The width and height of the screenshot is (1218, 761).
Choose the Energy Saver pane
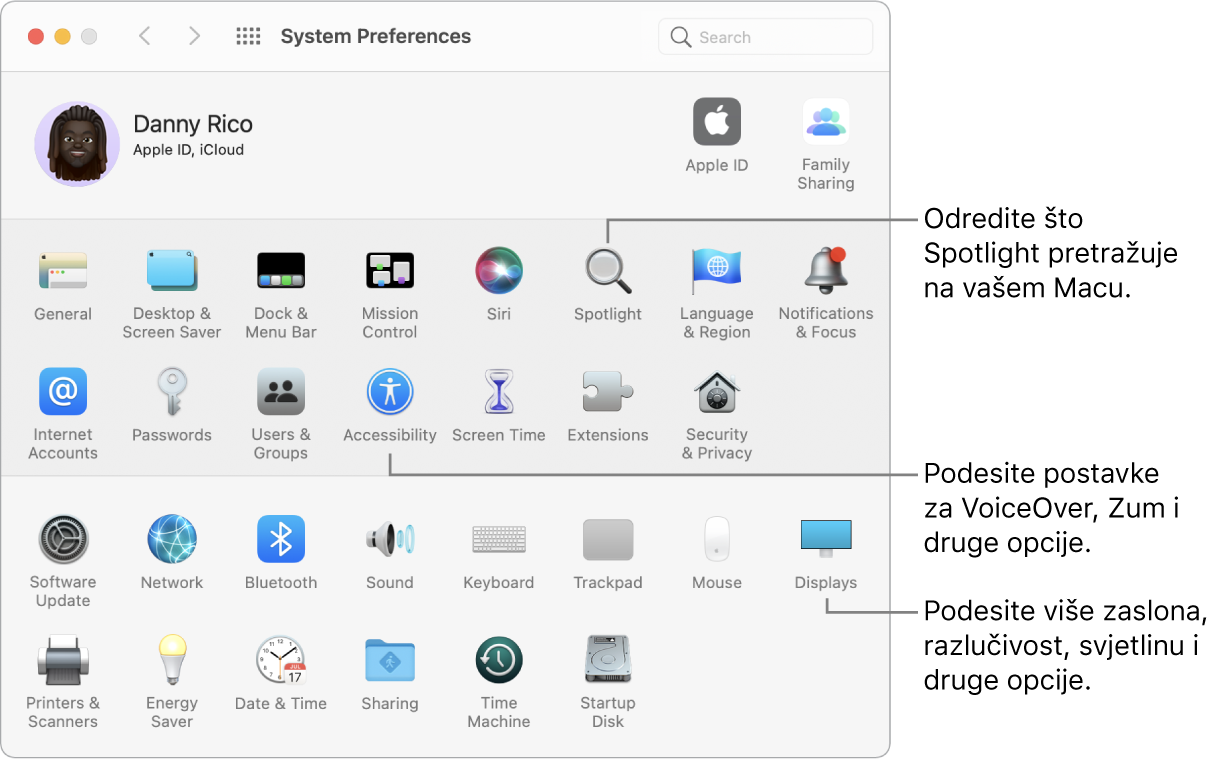tap(172, 661)
